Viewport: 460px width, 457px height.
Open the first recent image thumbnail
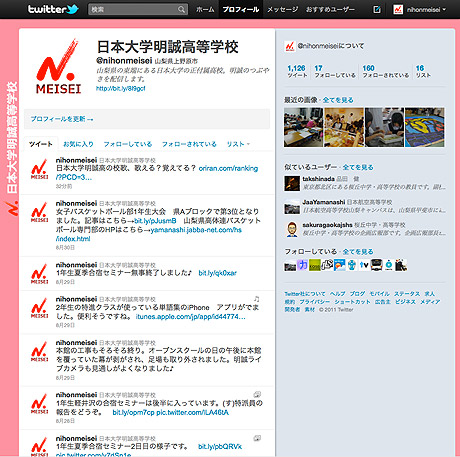coord(303,127)
